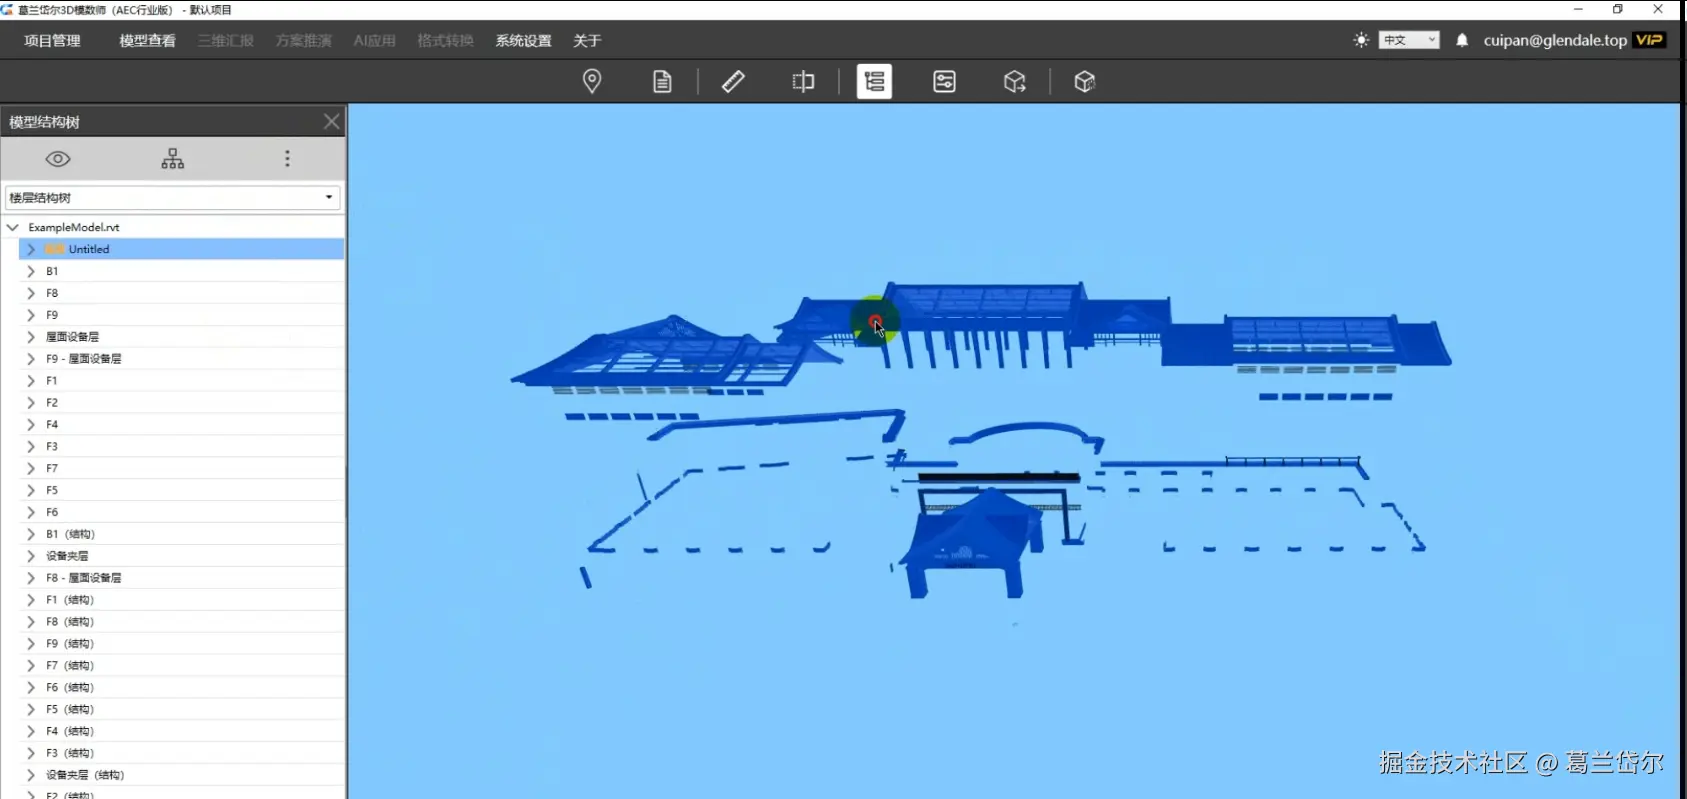The image size is (1687, 799).
Task: Open the document properties toolbar icon
Action: tap(662, 81)
